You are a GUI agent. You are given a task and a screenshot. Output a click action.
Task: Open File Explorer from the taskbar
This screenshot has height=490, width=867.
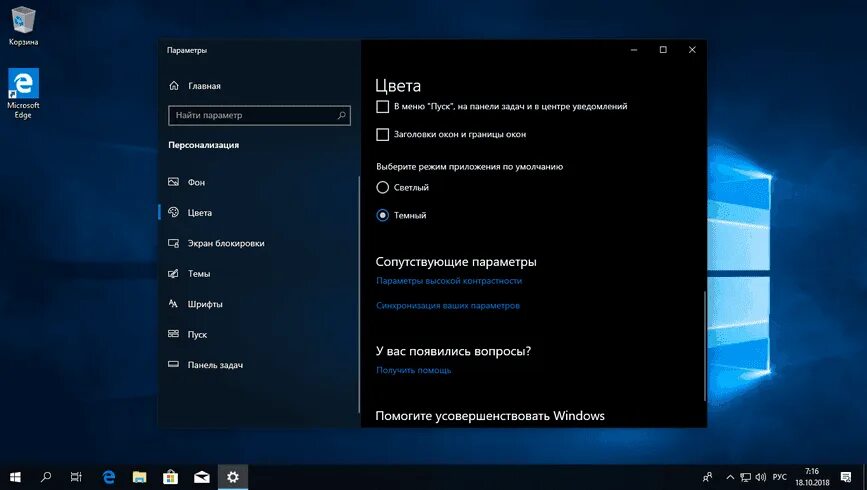(x=139, y=477)
